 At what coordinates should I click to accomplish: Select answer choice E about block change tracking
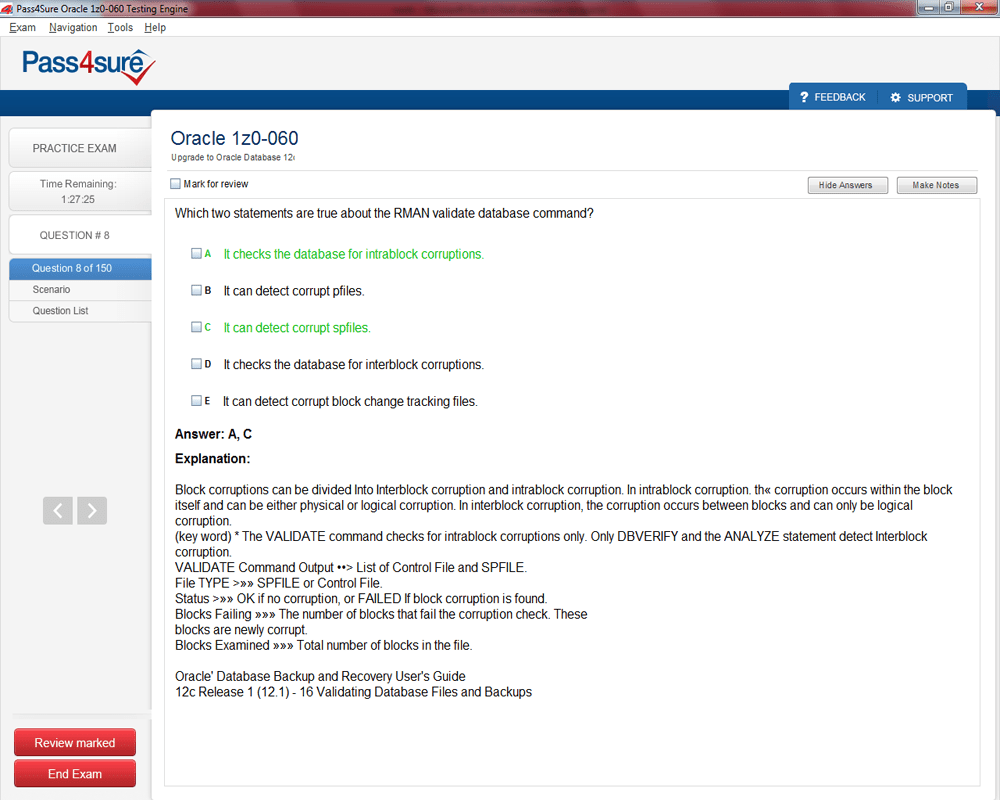tap(197, 399)
